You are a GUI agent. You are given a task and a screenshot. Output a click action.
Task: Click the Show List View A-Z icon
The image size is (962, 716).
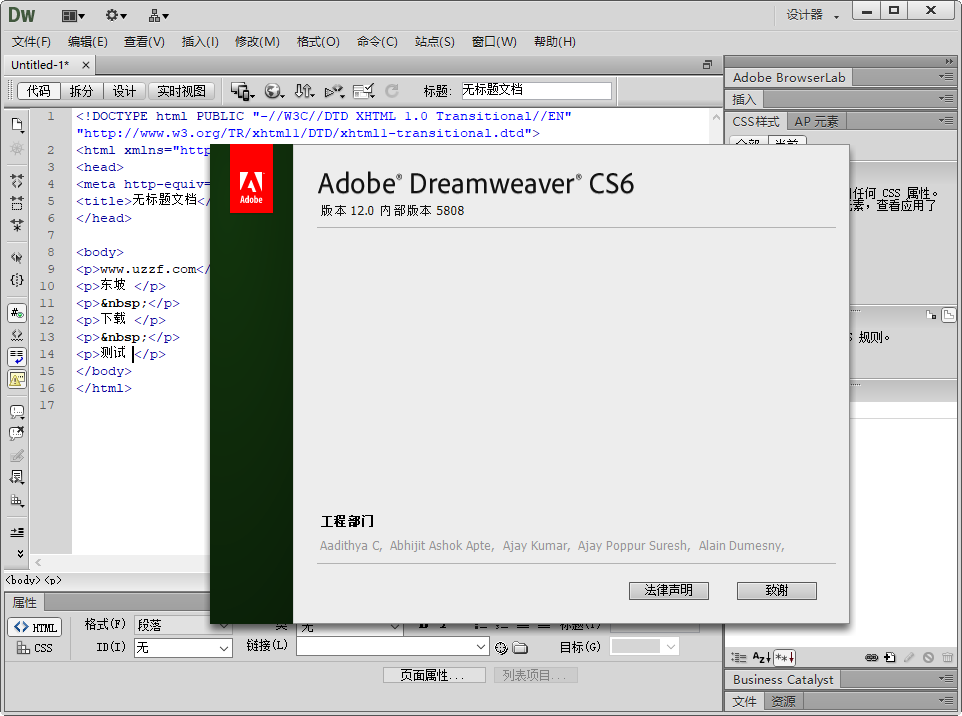point(761,658)
